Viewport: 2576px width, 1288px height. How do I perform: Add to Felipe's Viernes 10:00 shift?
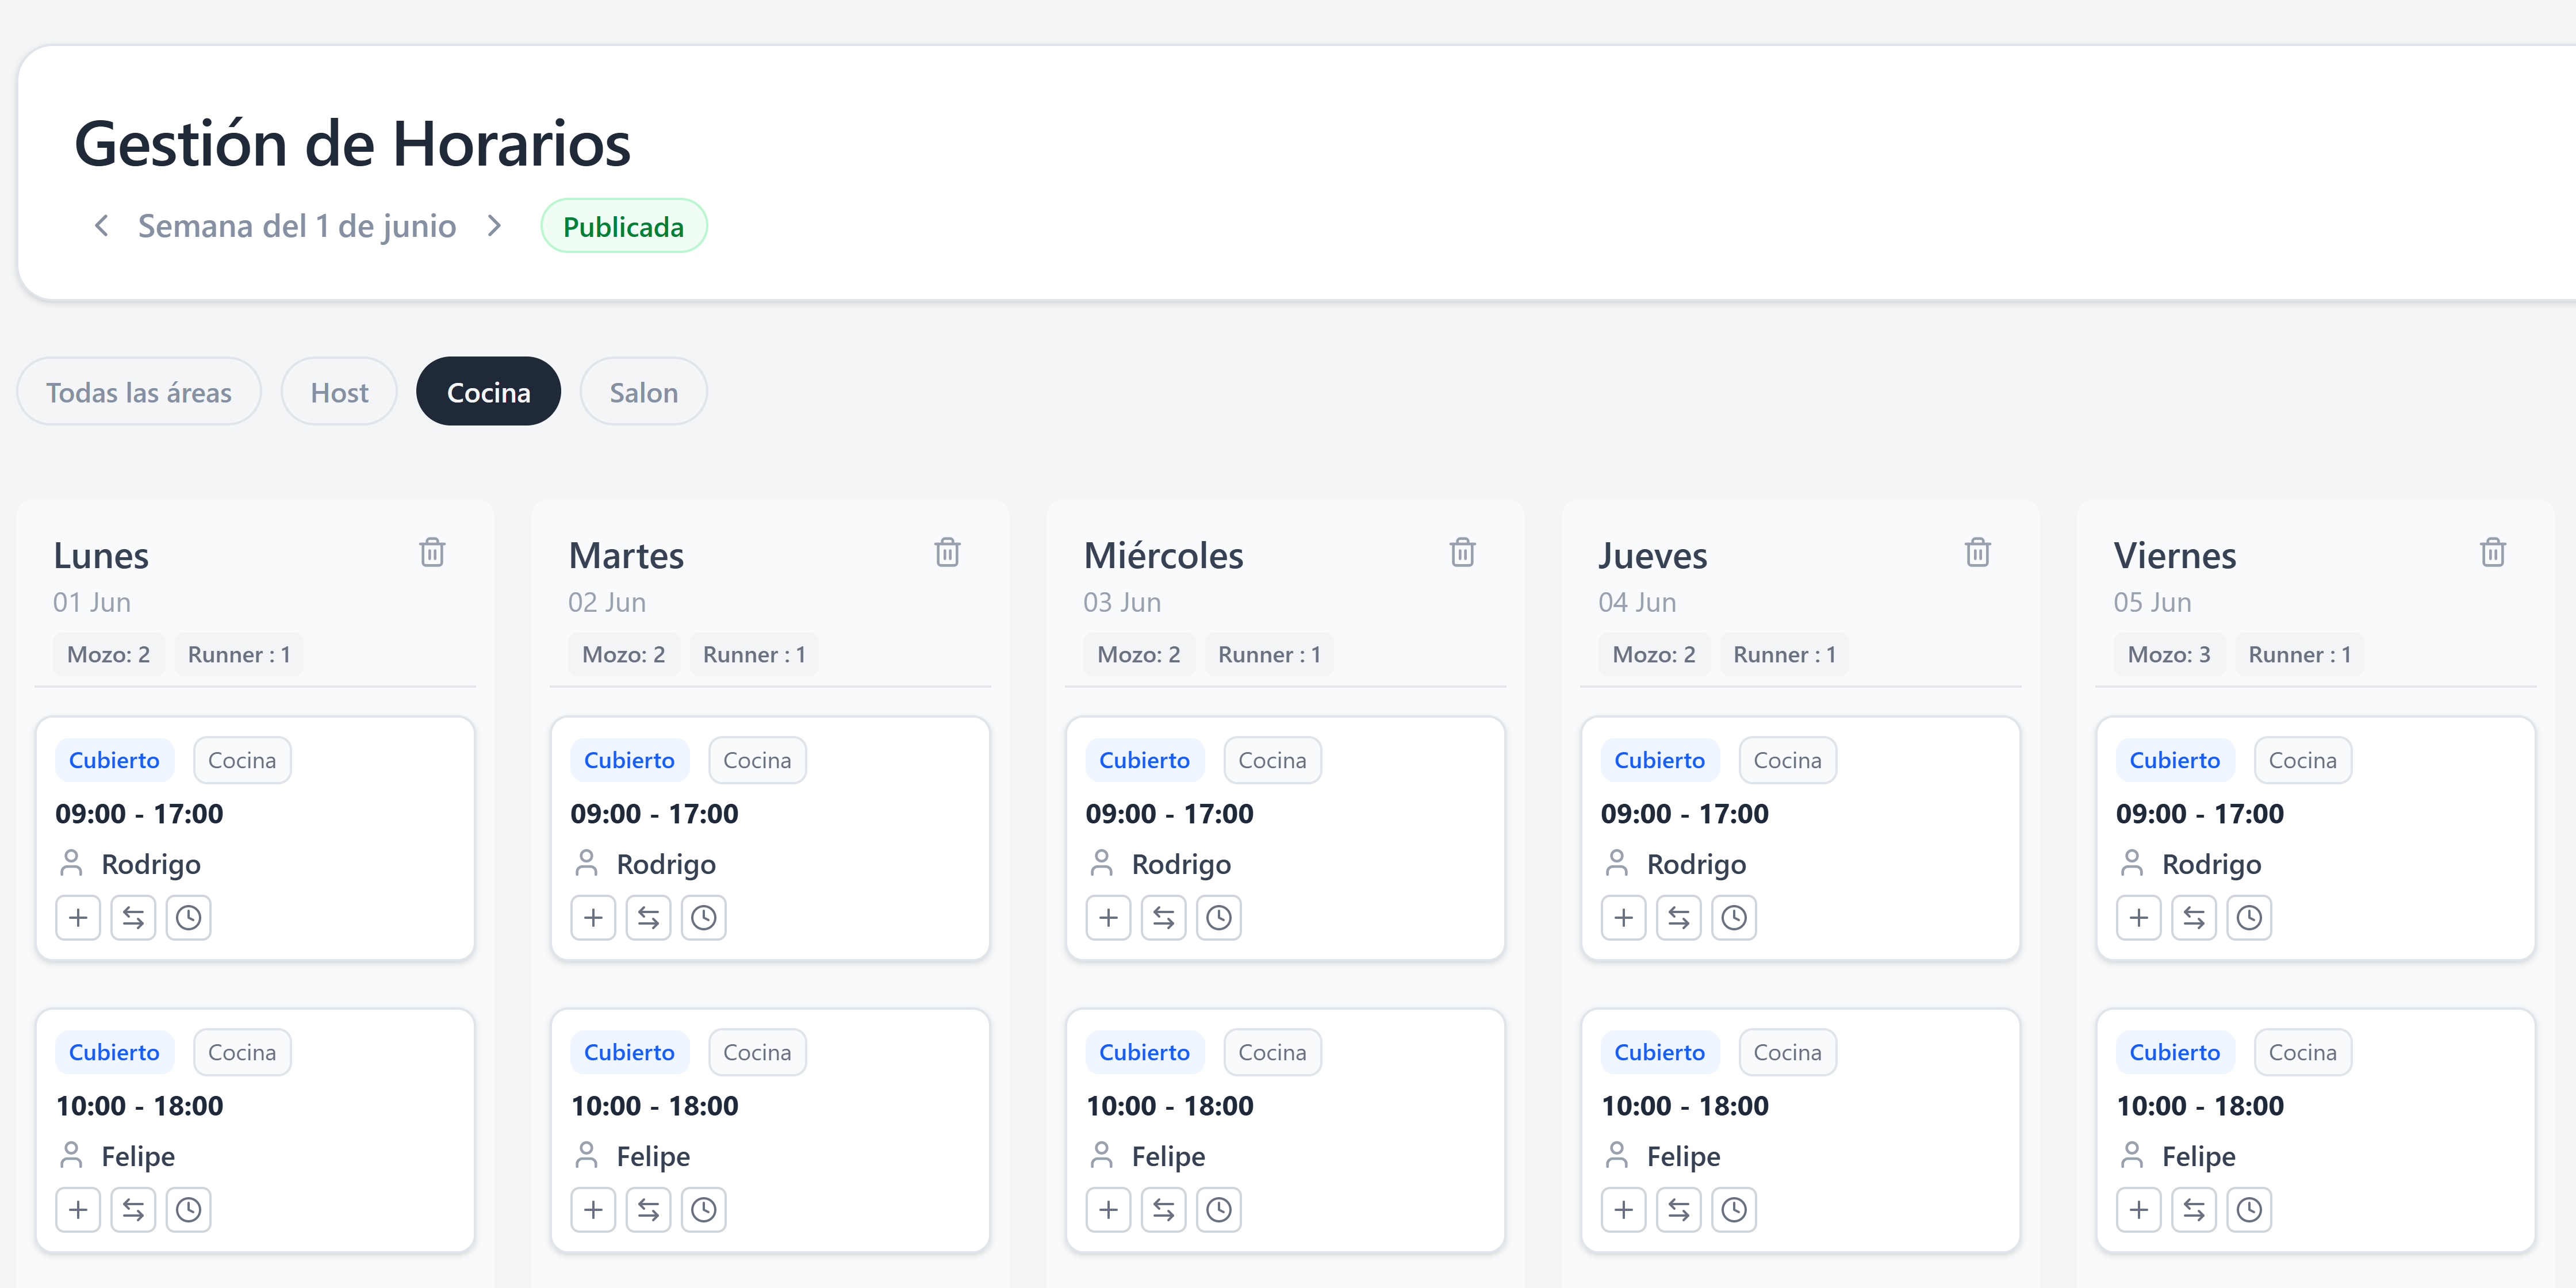point(2138,1209)
